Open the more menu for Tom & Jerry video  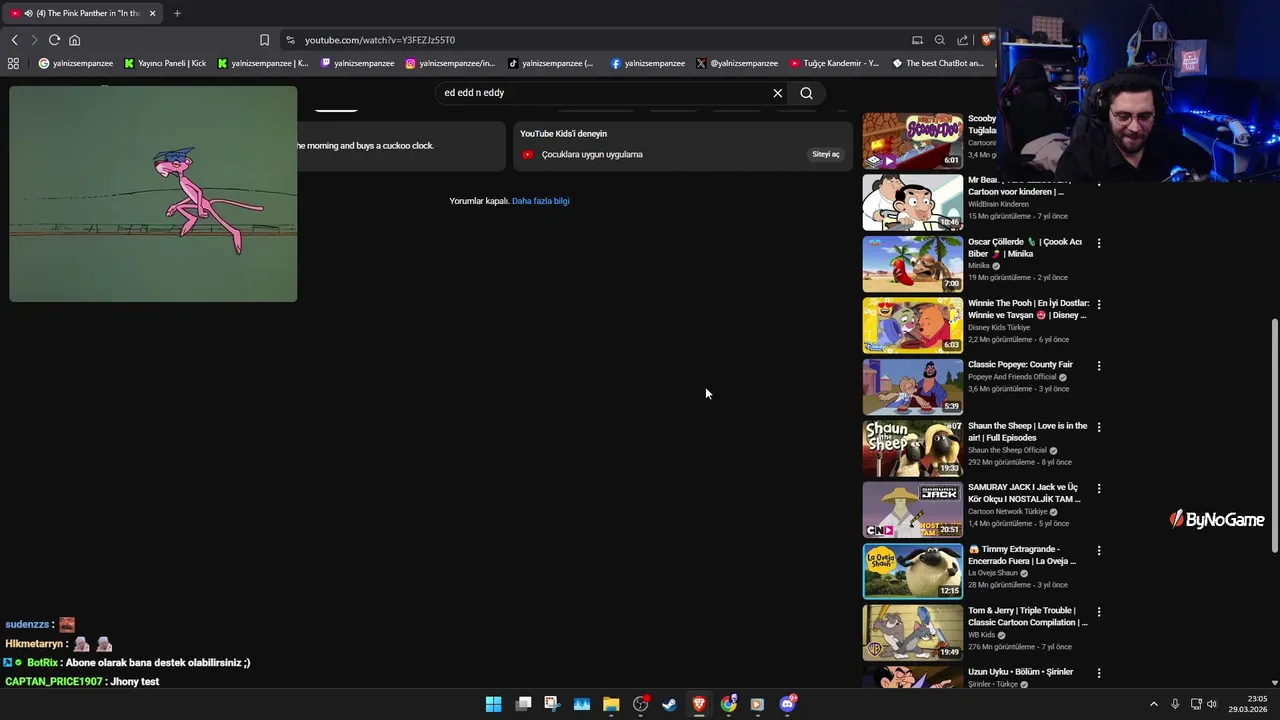(x=1099, y=612)
